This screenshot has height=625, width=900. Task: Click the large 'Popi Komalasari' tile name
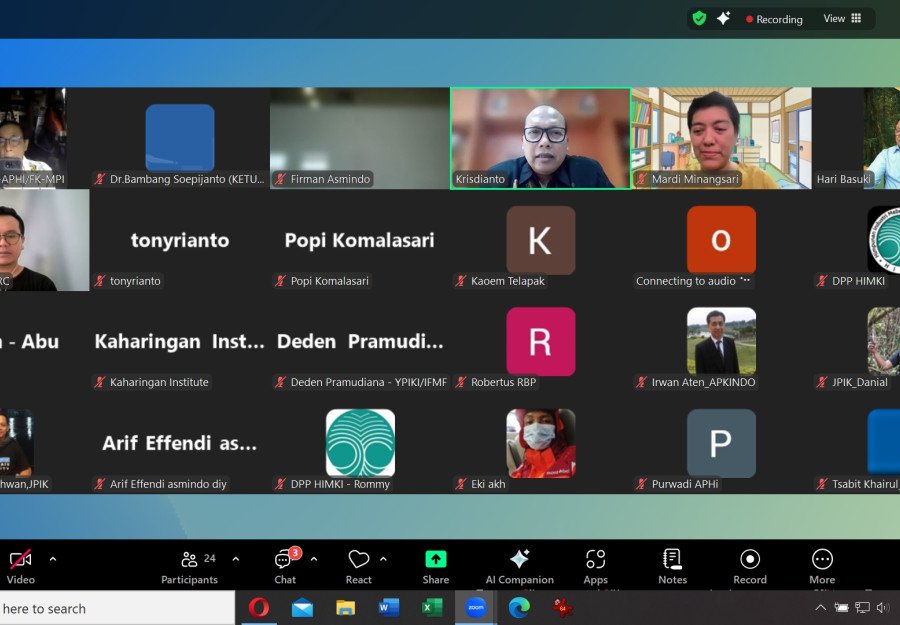click(360, 240)
